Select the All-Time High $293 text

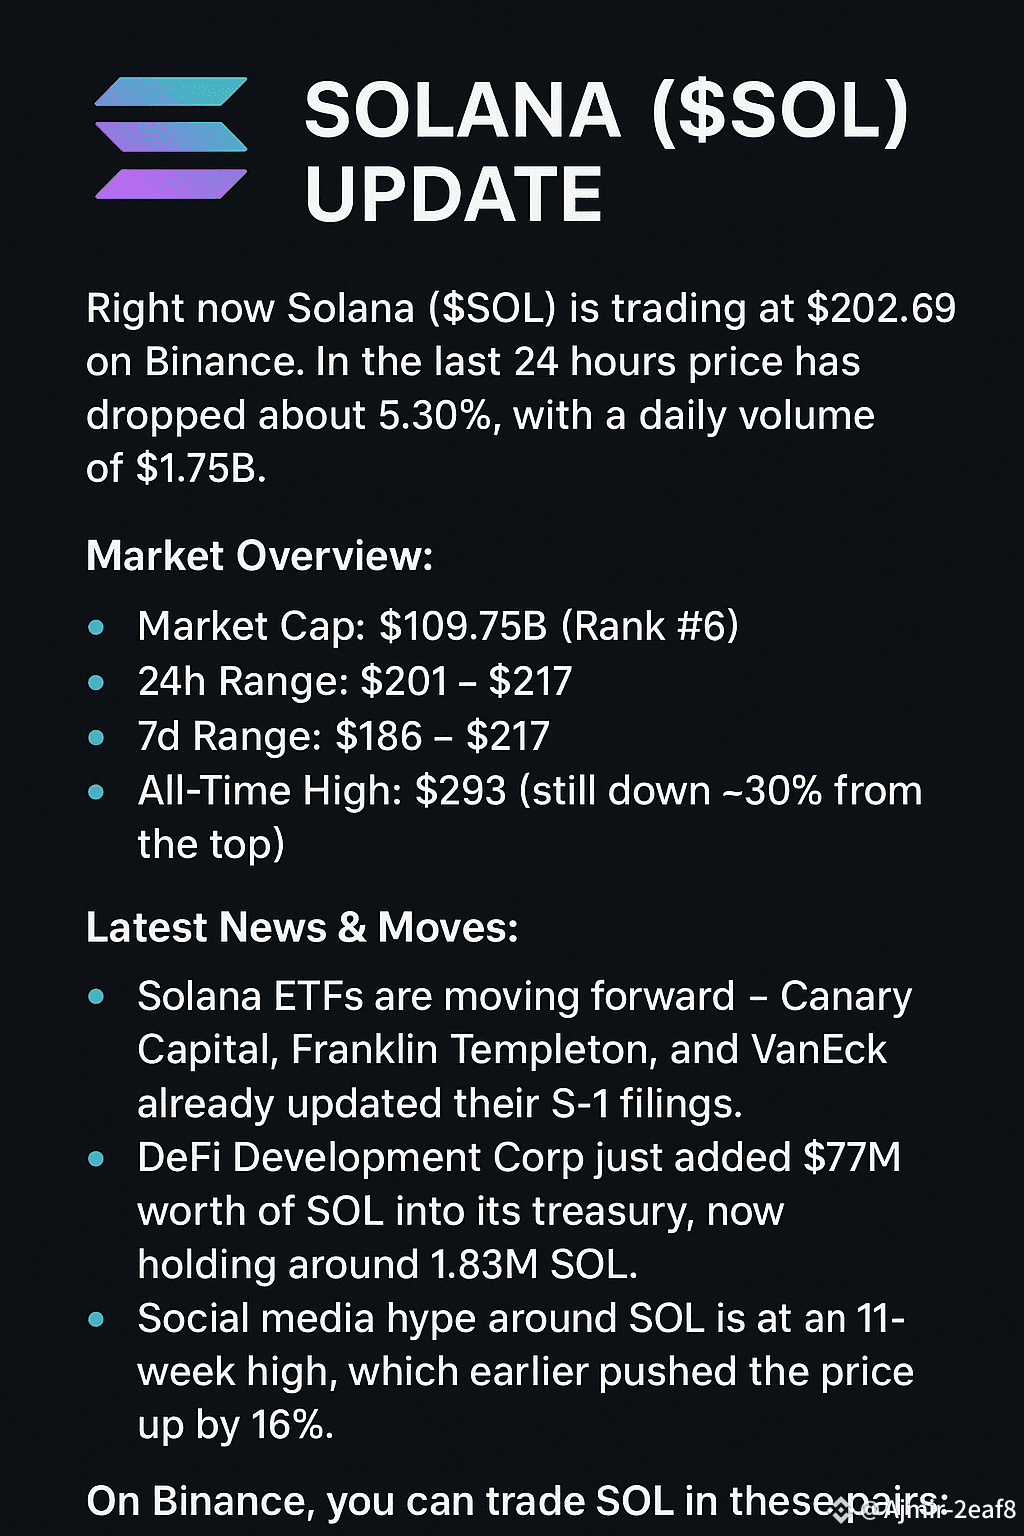322,791
